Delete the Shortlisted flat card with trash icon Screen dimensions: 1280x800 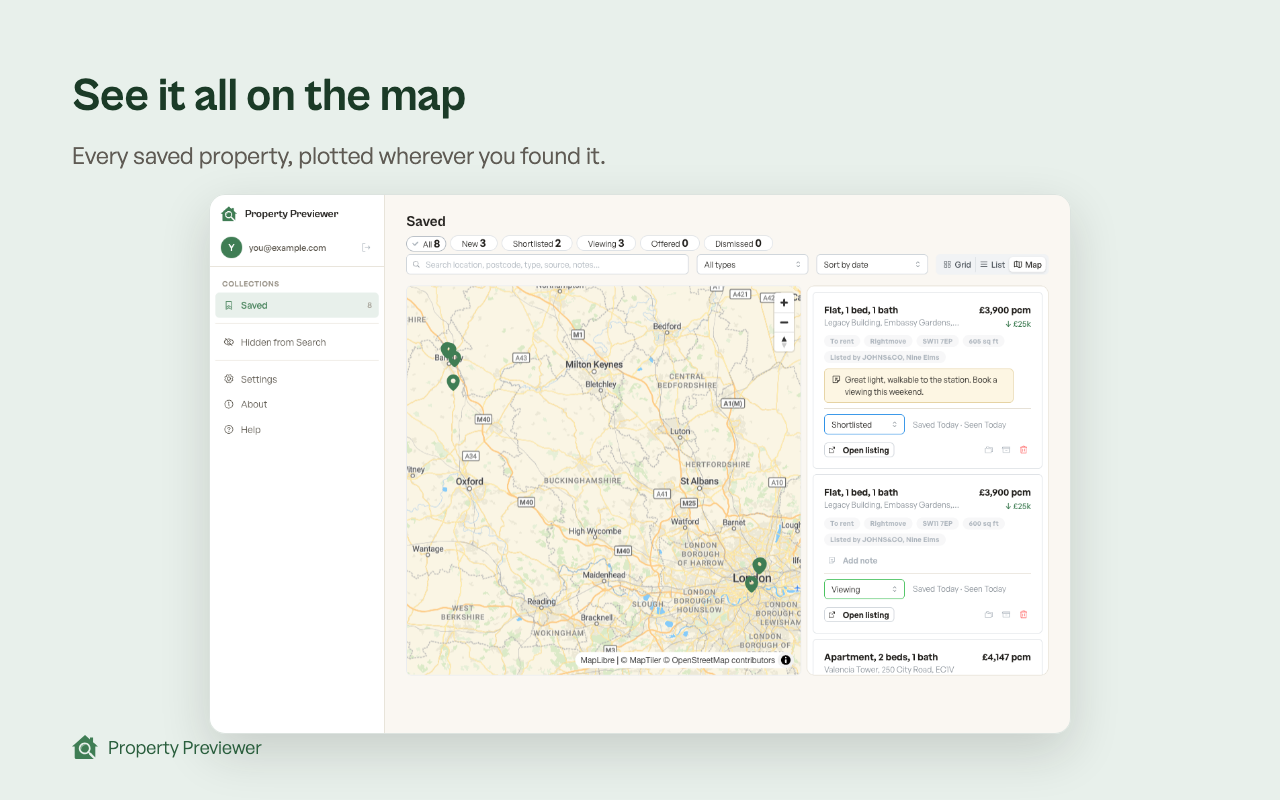tap(1023, 450)
